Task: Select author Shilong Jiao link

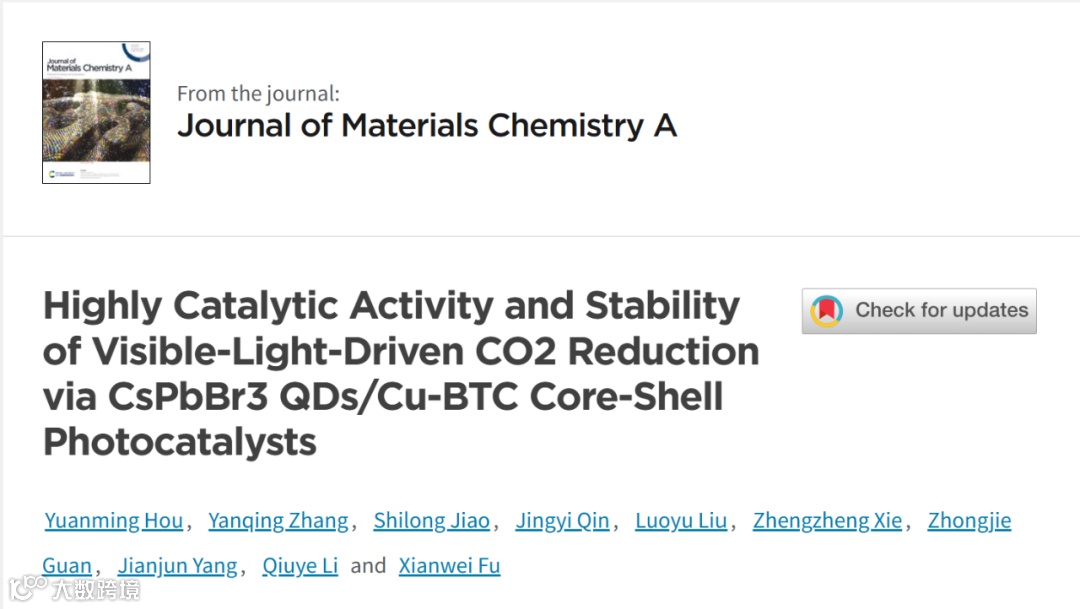Action: point(431,521)
